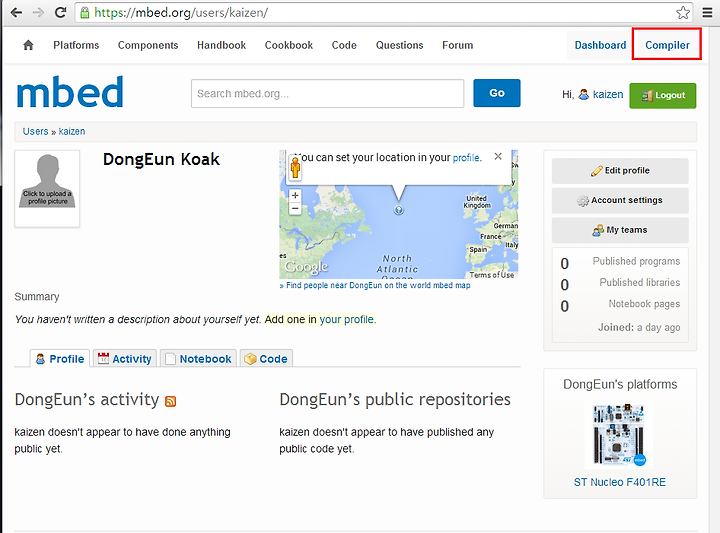
Task: Open the activity RSS feed icon
Action: (x=170, y=401)
